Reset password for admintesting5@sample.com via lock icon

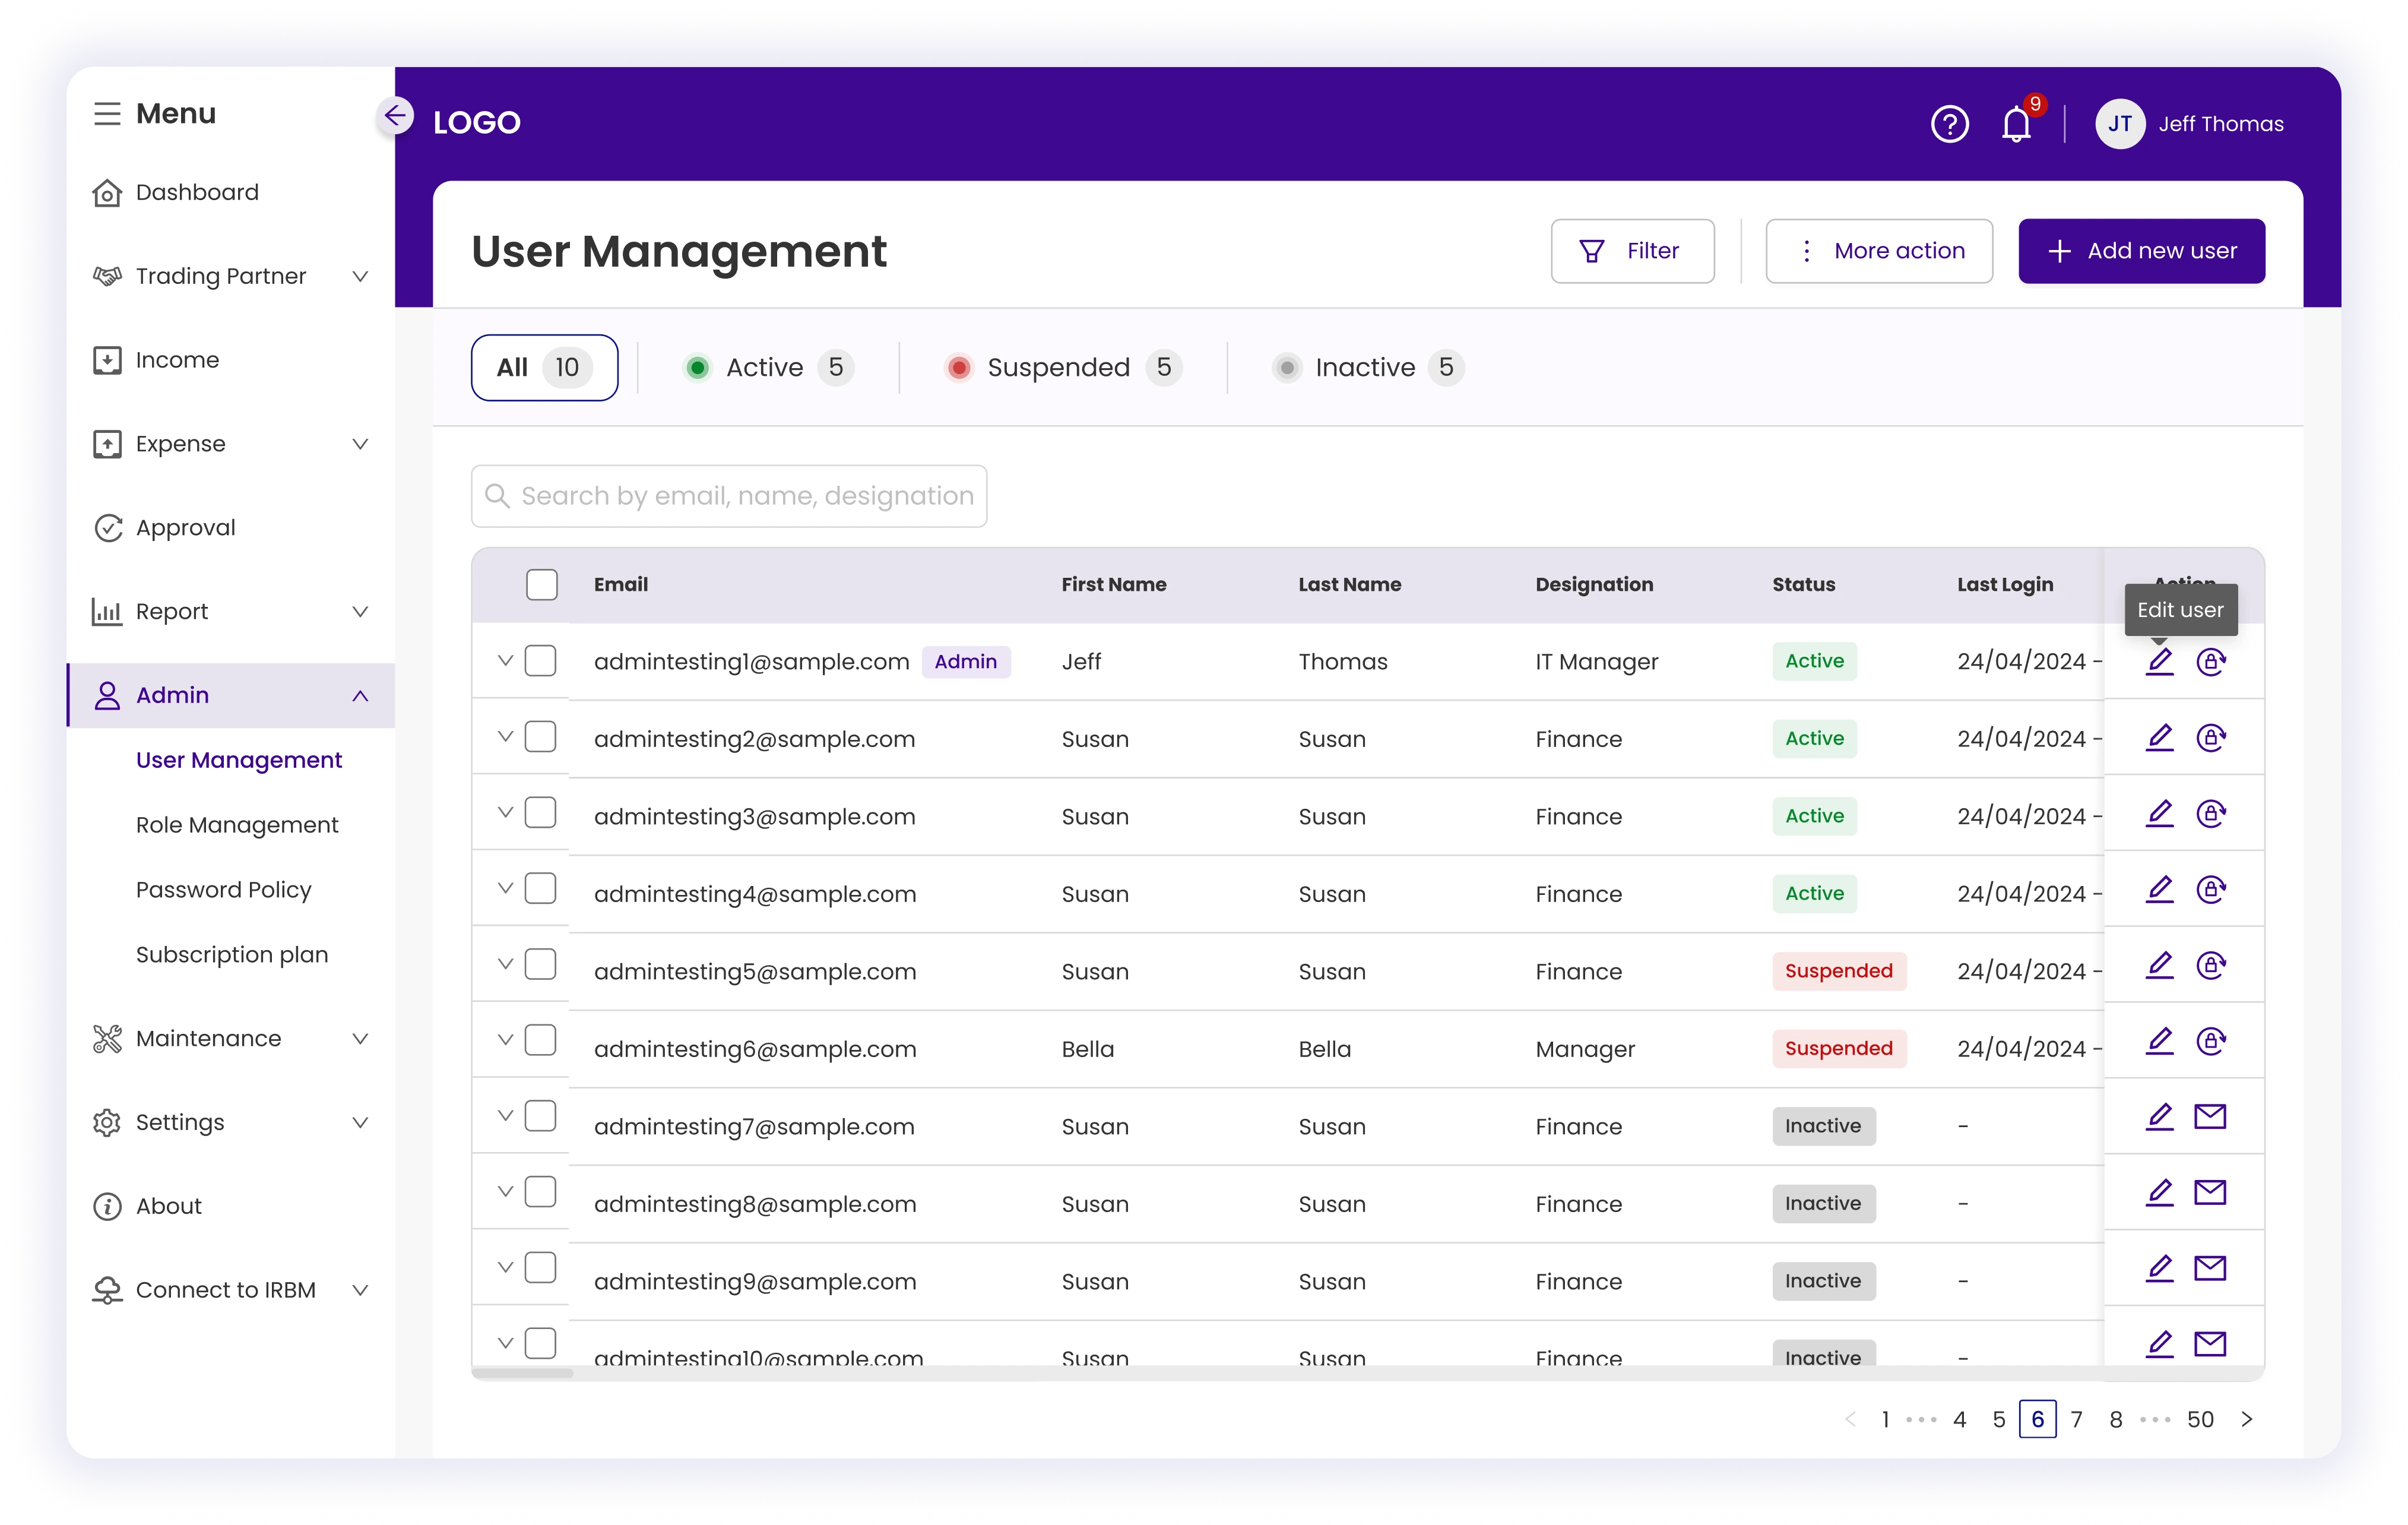(x=2211, y=966)
